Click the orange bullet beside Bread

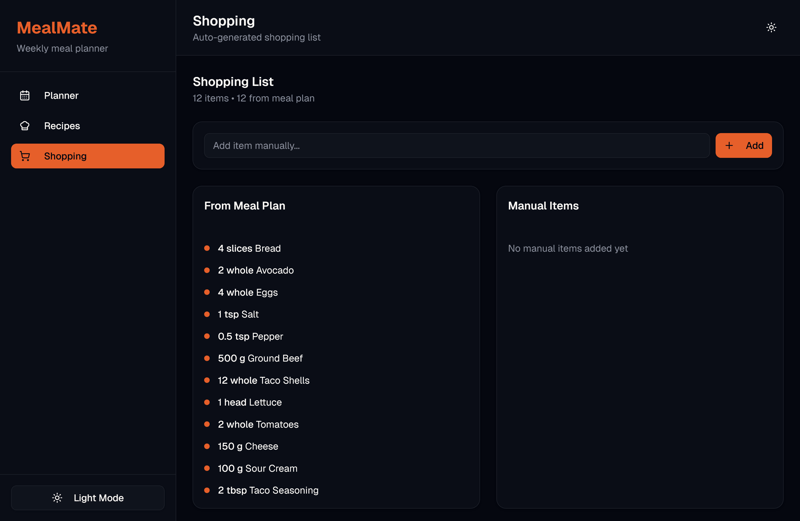tap(207, 248)
